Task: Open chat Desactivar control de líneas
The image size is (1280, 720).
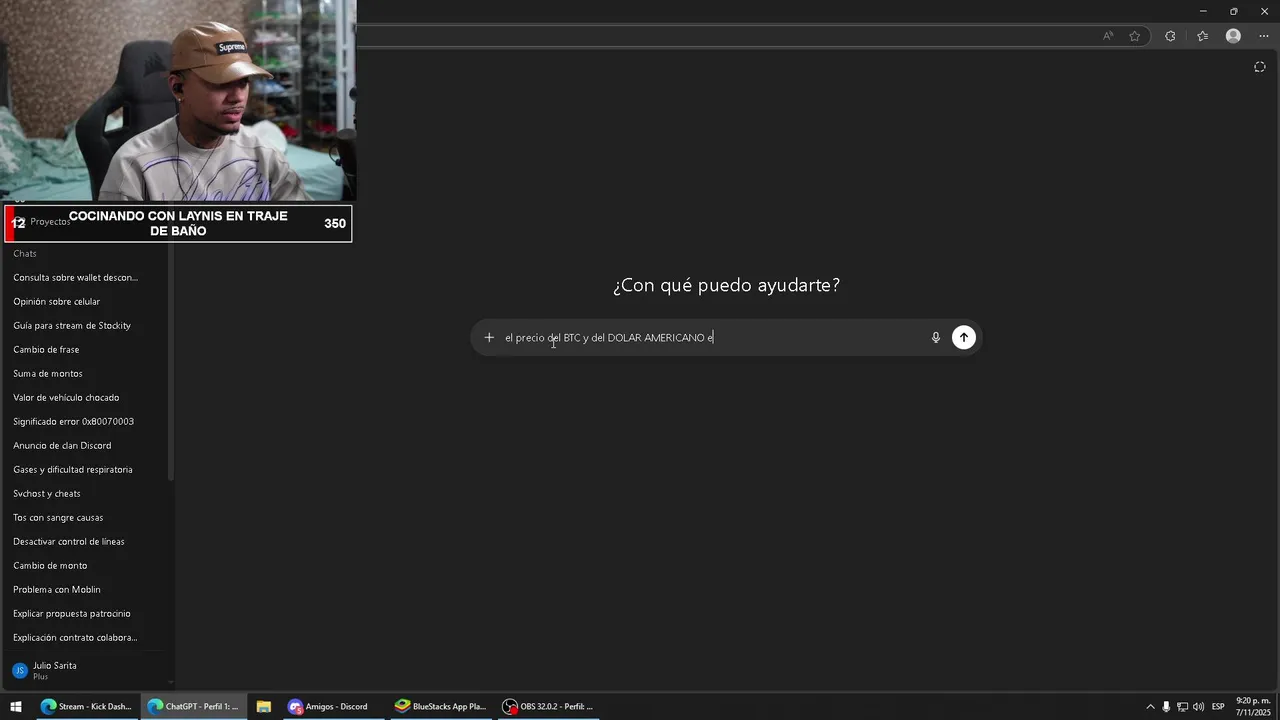Action: pyautogui.click(x=69, y=542)
